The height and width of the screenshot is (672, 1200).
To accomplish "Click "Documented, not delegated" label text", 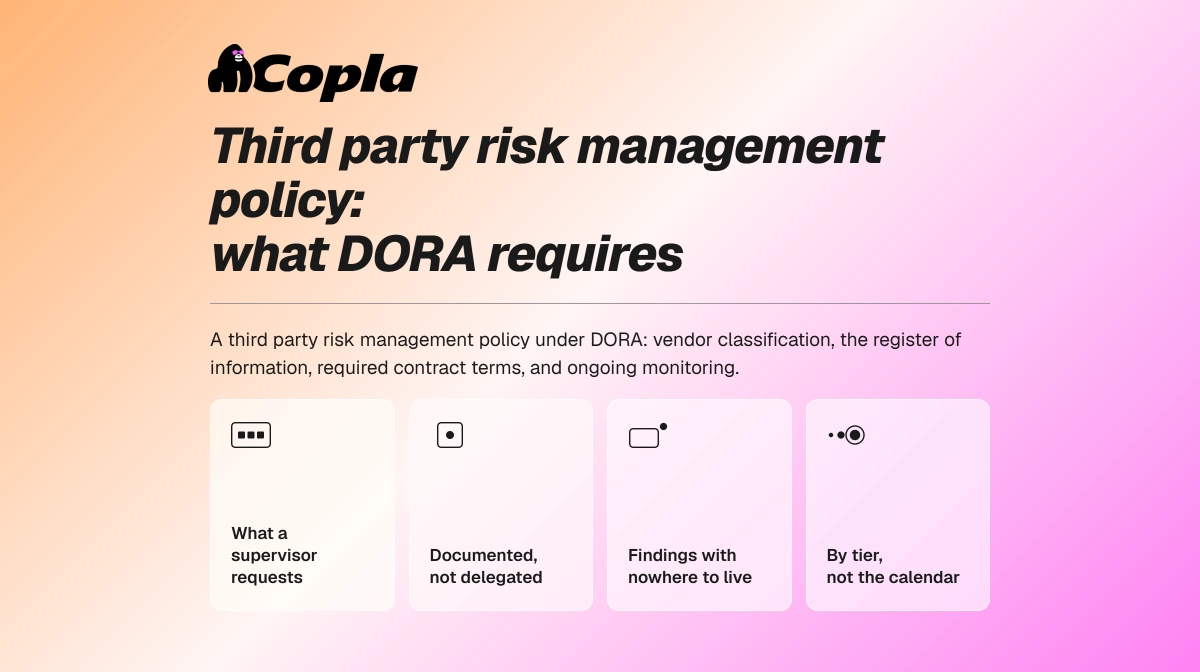I will tap(486, 566).
